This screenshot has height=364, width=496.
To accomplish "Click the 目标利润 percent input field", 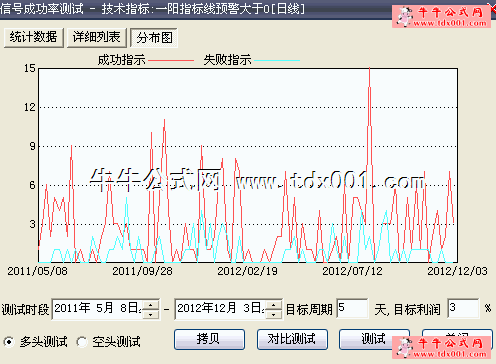I will pyautogui.click(x=463, y=308).
